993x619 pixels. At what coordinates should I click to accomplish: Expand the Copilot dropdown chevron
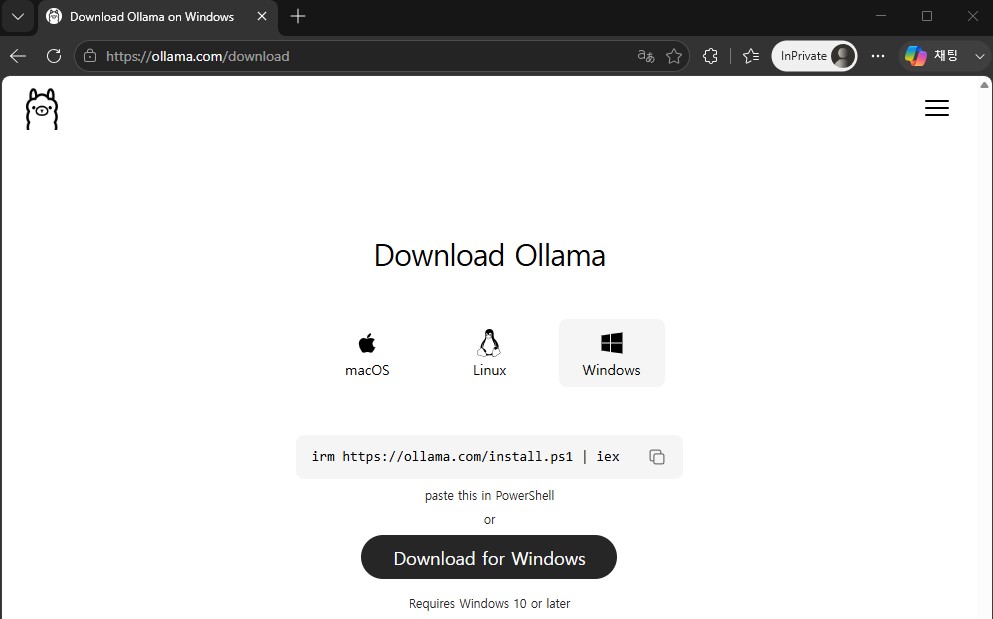[x=979, y=56]
